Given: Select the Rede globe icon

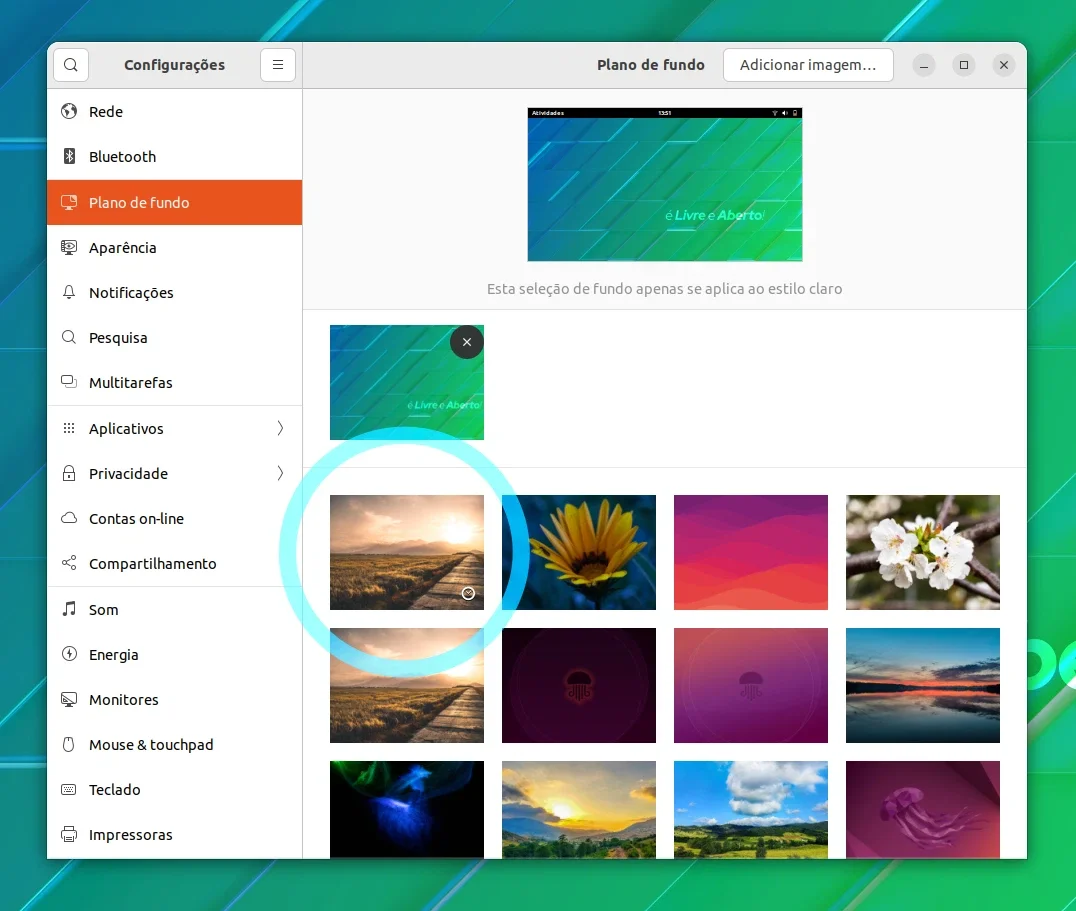Looking at the screenshot, I should [x=69, y=111].
